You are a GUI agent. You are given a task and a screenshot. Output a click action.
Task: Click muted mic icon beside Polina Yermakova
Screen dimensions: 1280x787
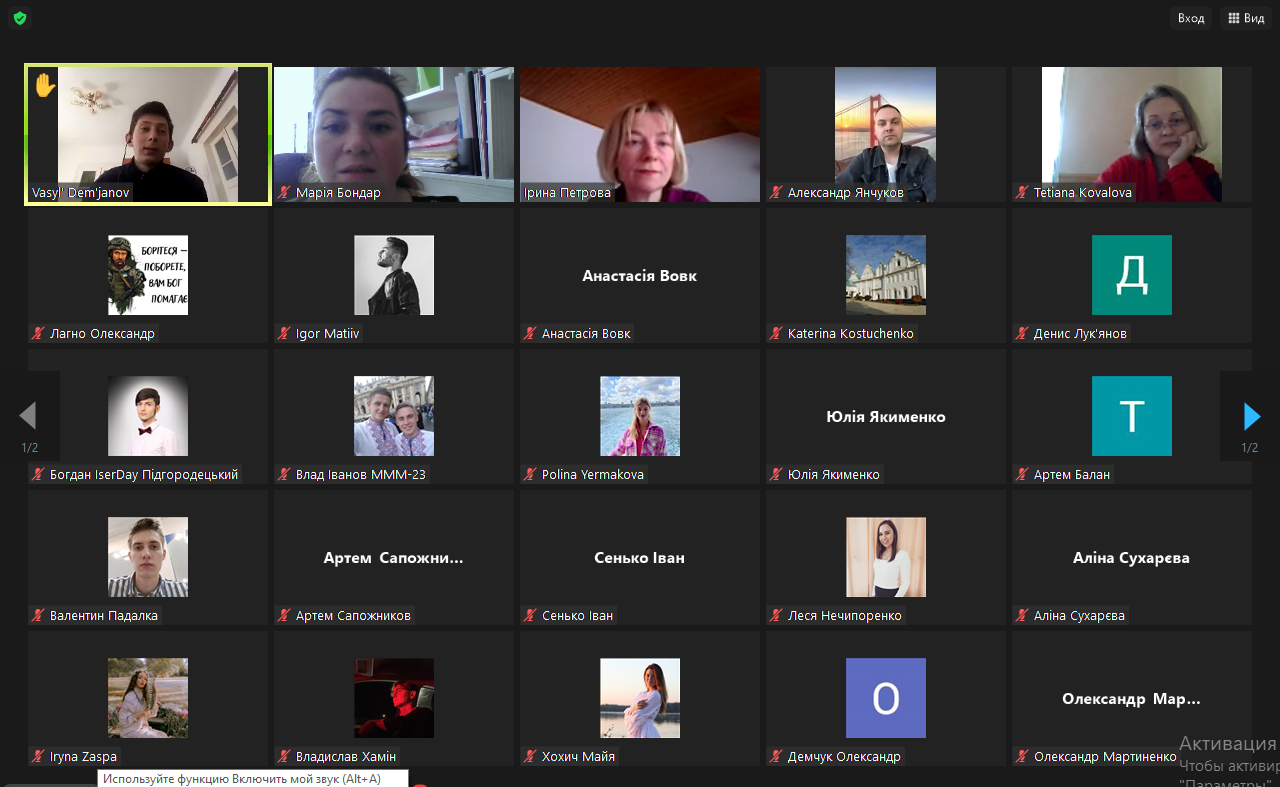tap(531, 475)
